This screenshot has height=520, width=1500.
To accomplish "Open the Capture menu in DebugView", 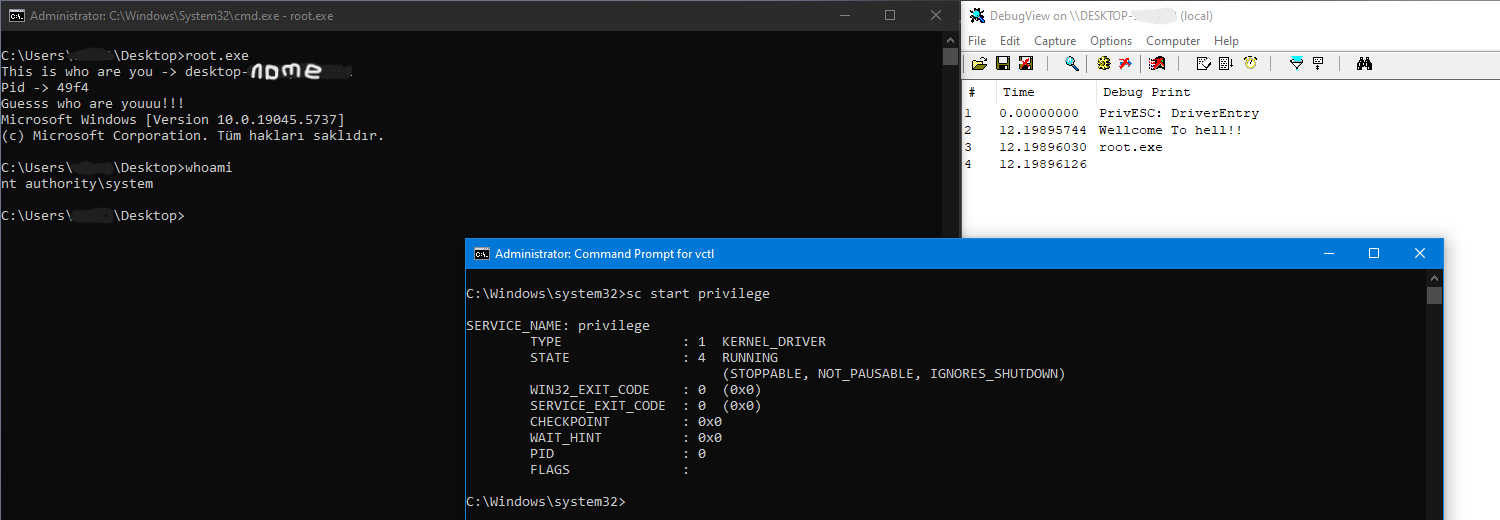I will (x=1055, y=41).
